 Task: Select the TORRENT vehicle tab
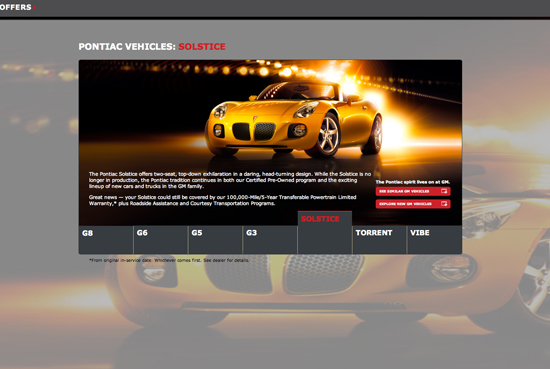pos(380,240)
